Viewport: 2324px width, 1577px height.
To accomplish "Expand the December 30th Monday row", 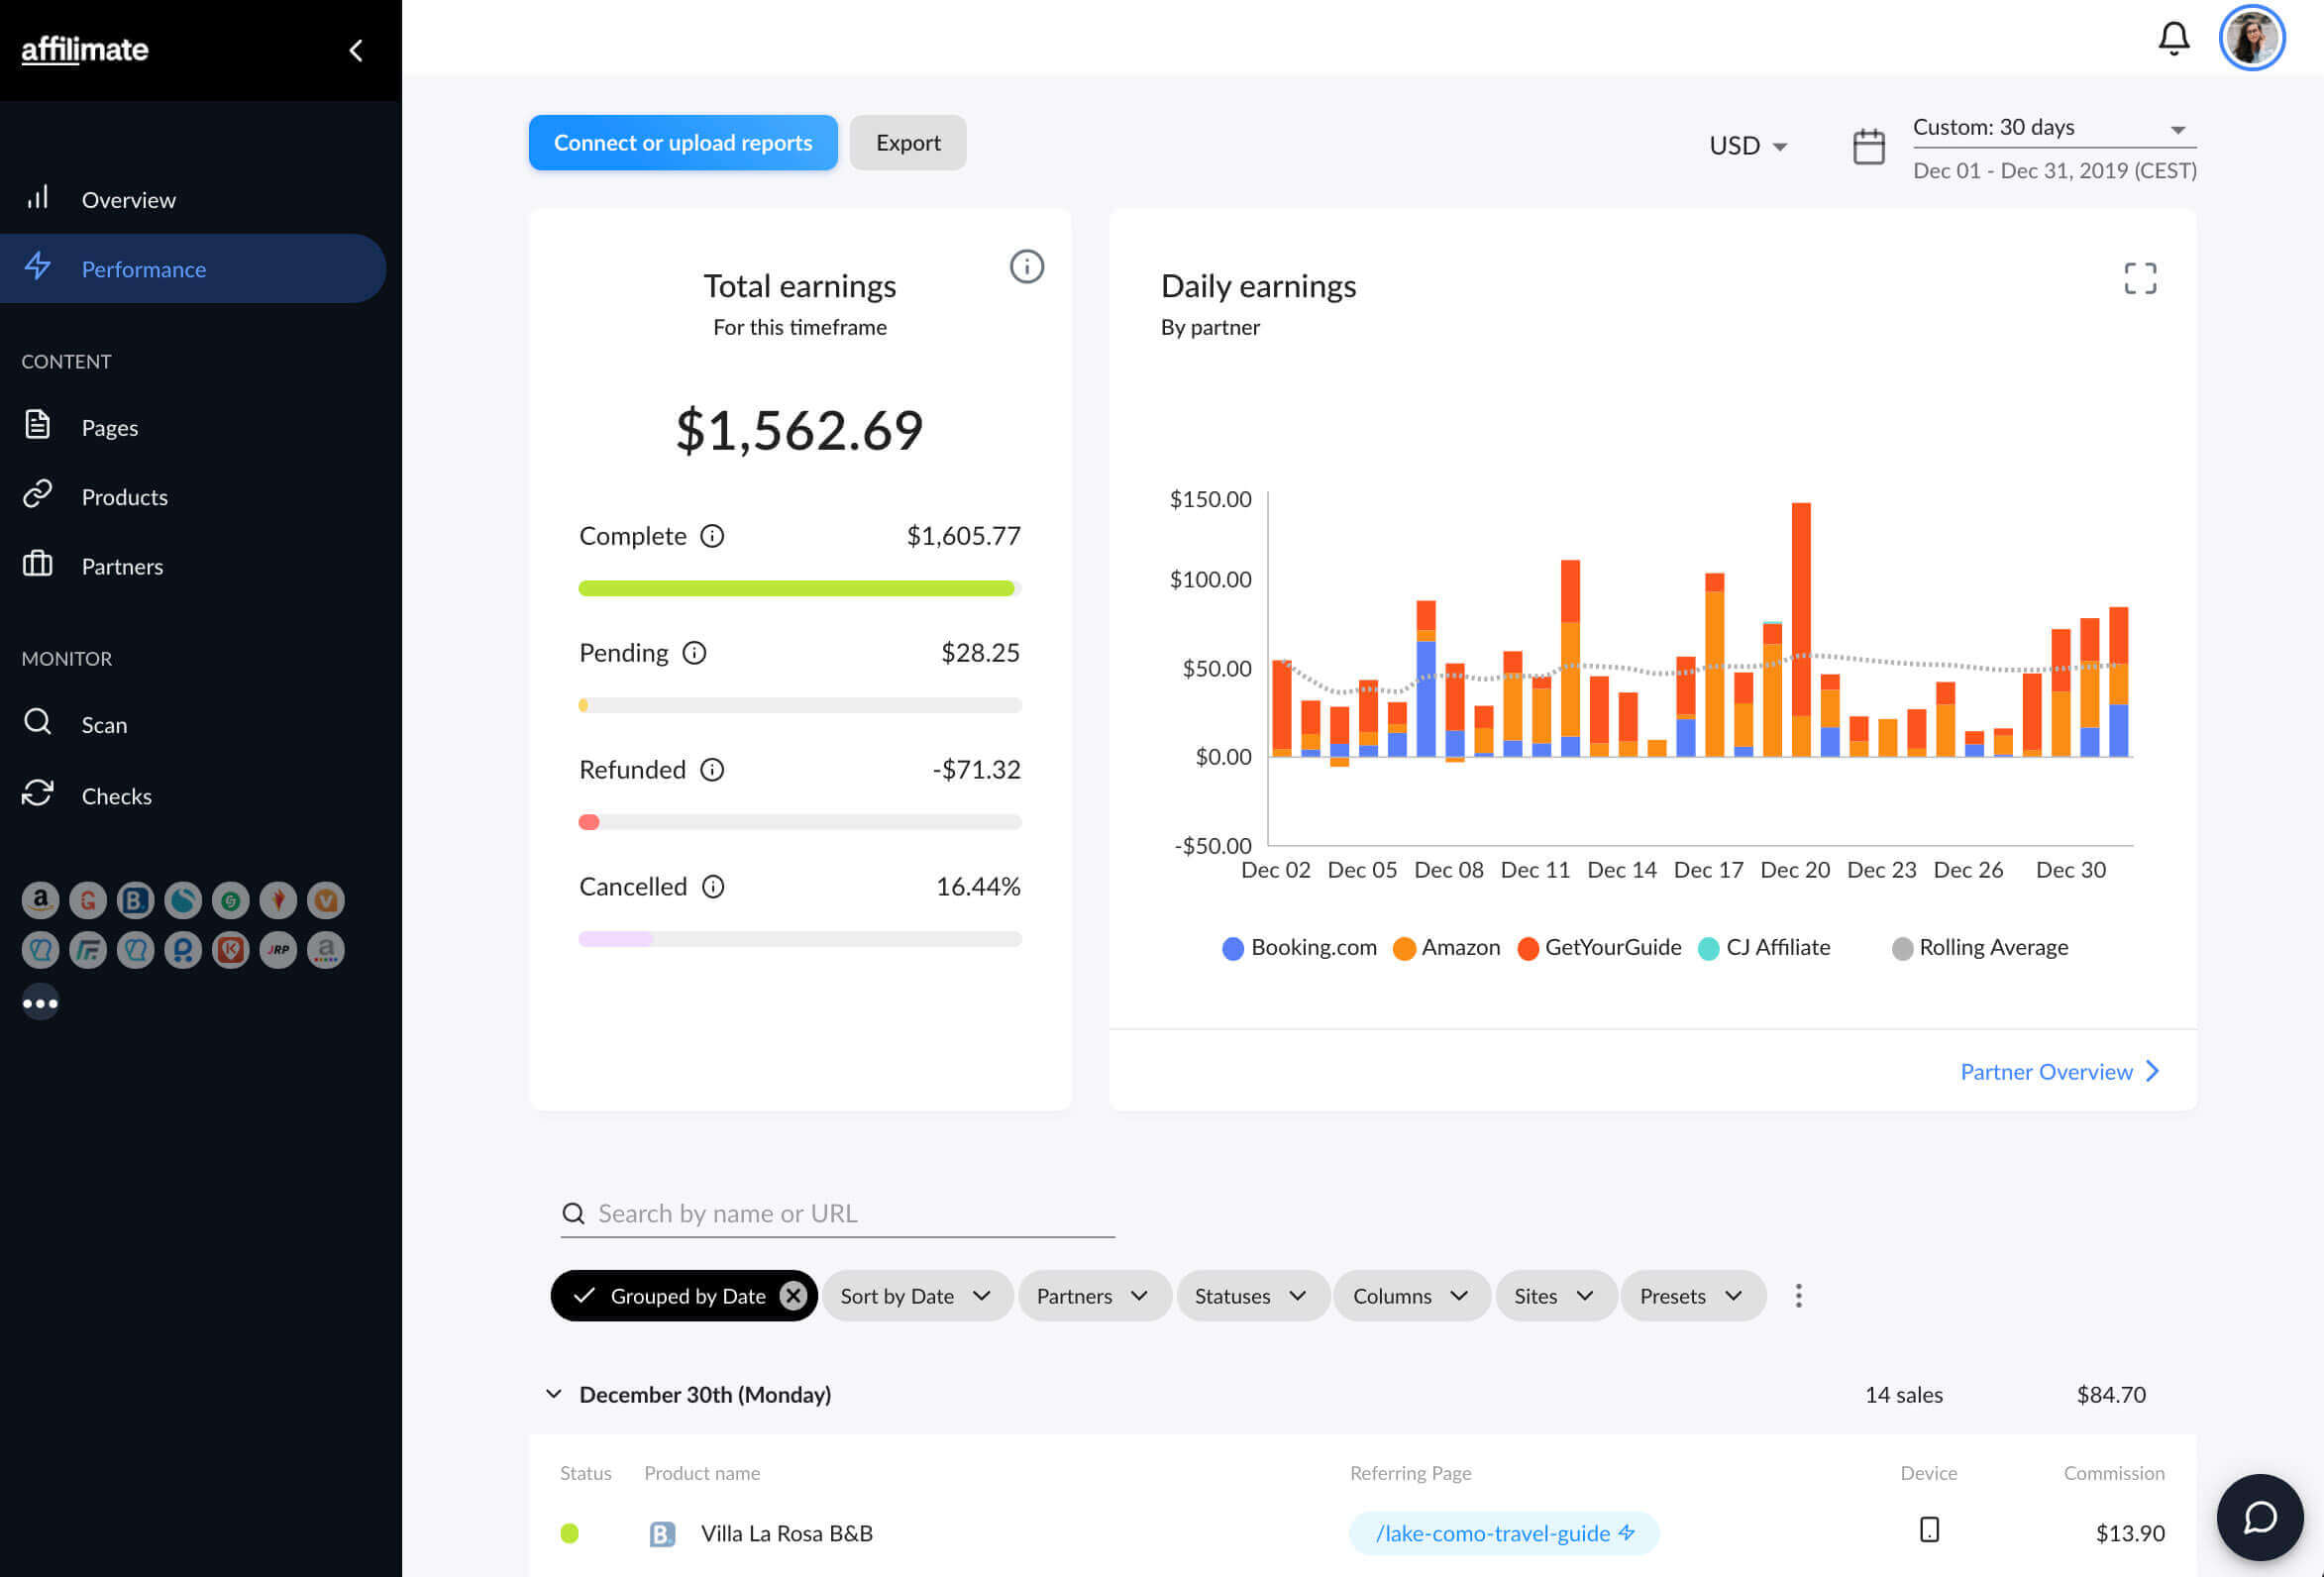I will point(553,1392).
